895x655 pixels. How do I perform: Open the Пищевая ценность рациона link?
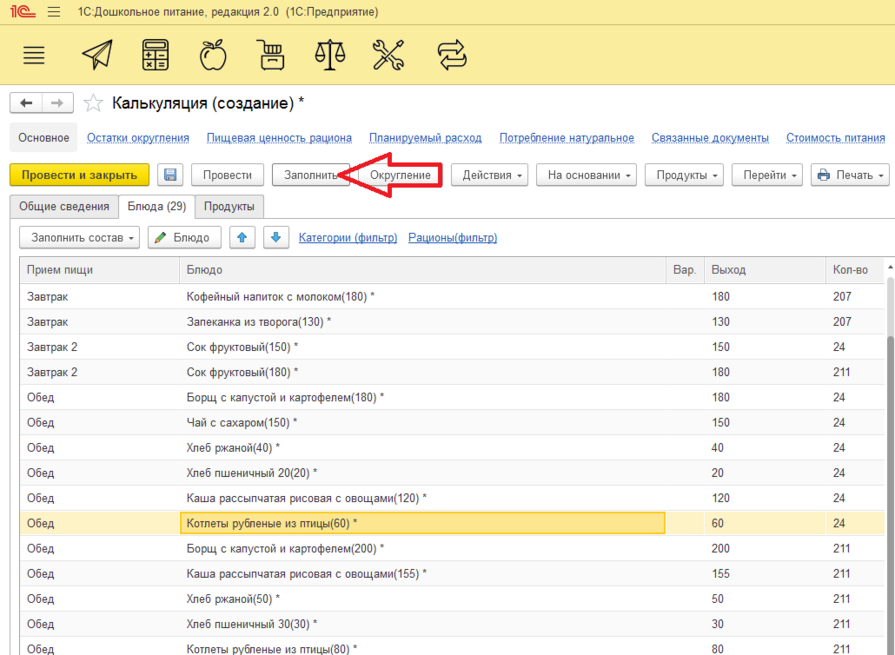click(x=279, y=138)
